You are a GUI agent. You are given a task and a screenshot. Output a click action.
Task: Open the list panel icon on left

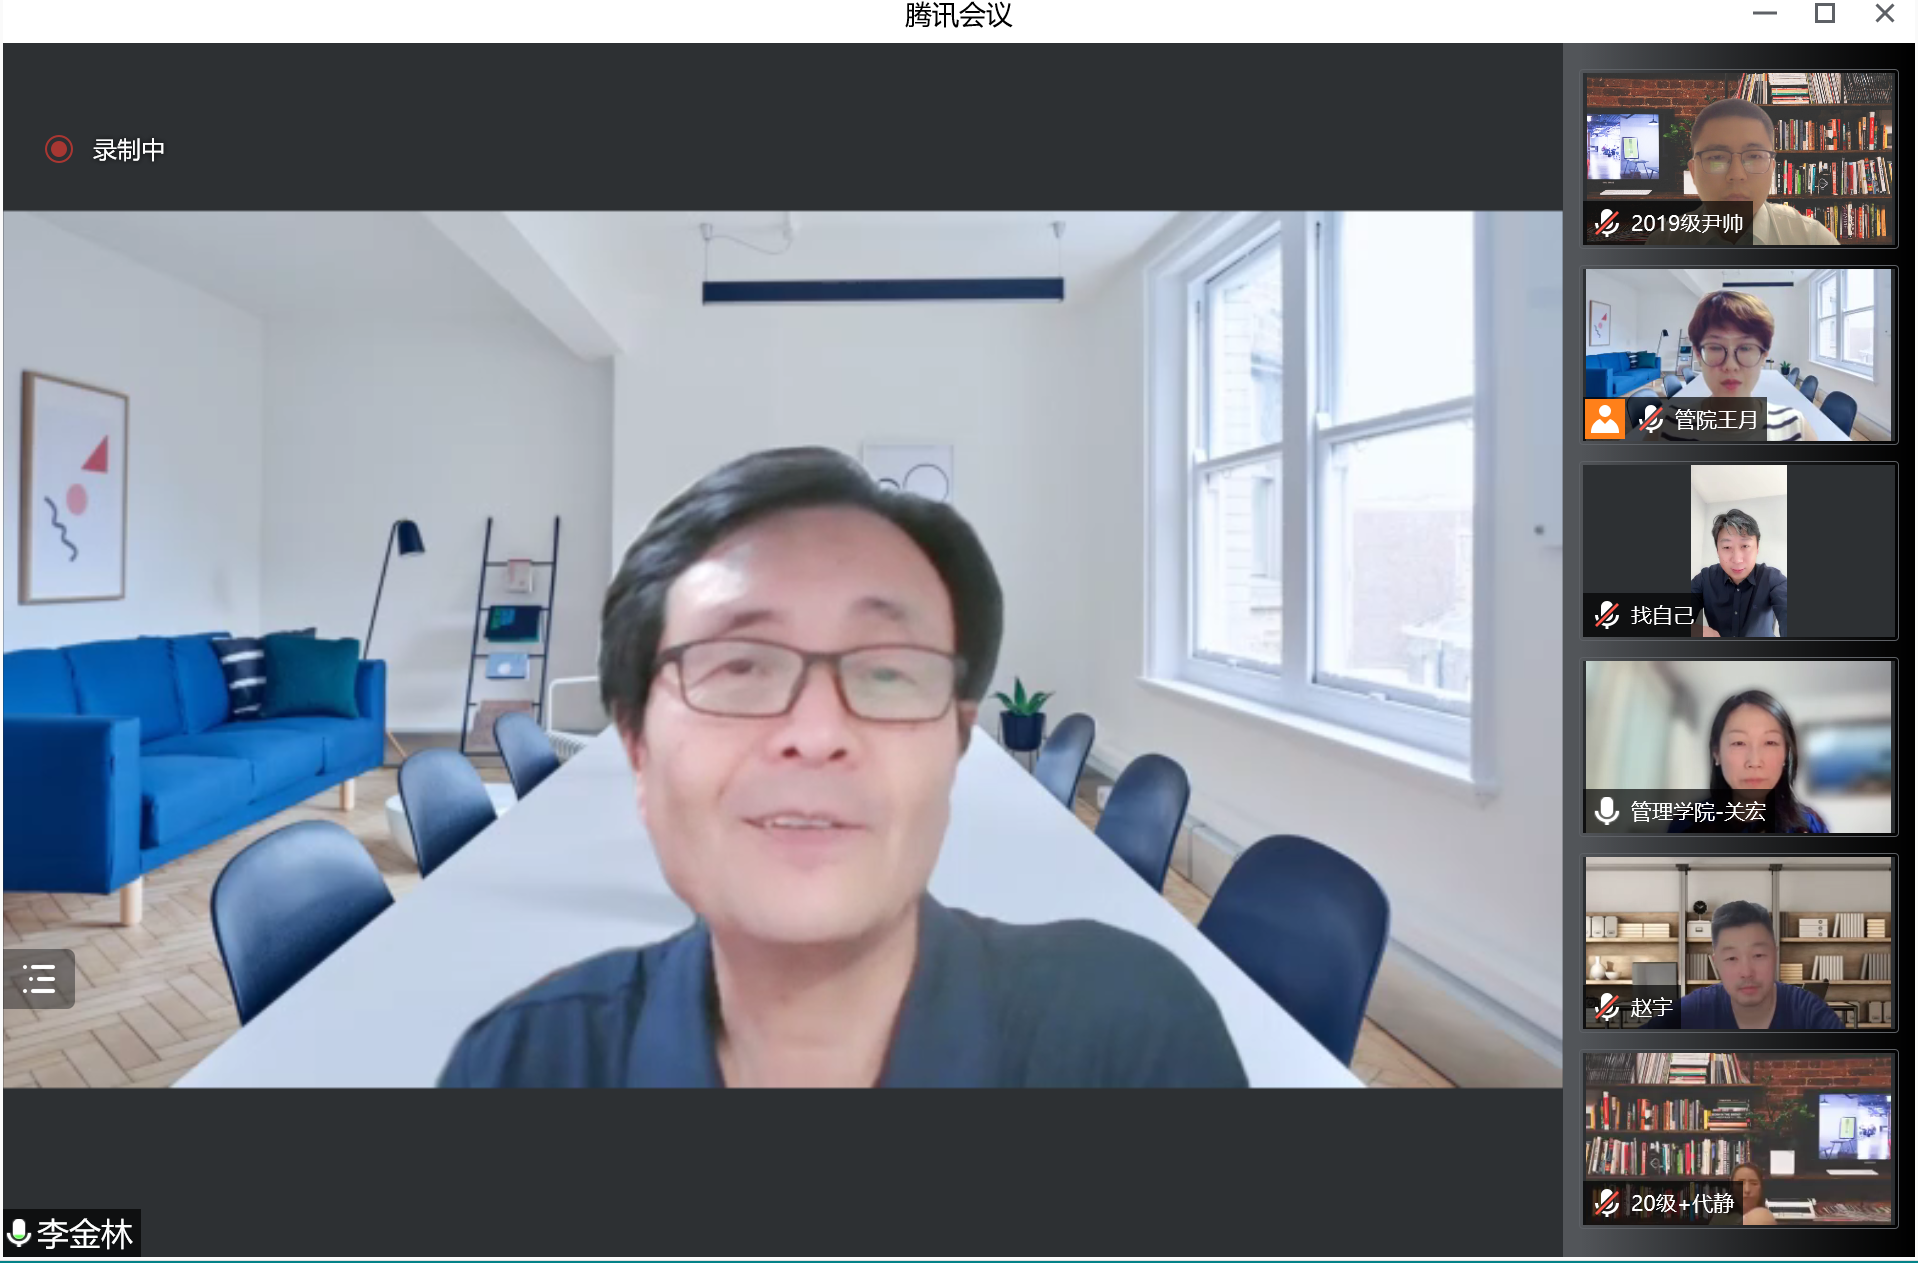[39, 978]
